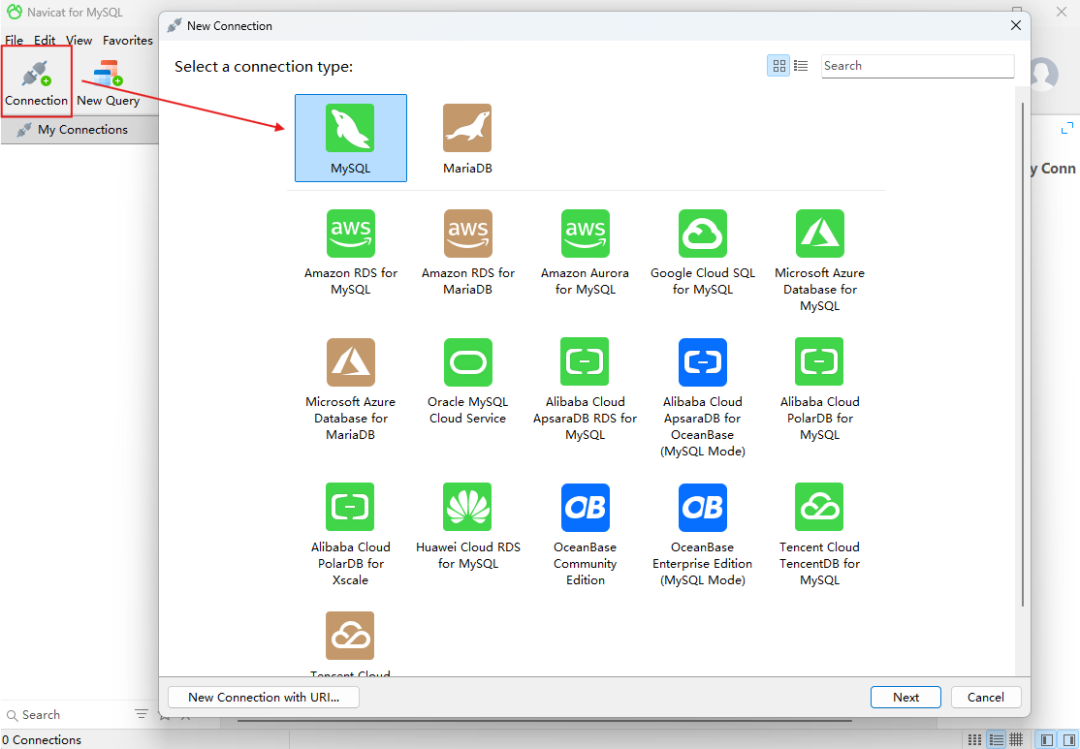The height and width of the screenshot is (749, 1080).
Task: Select OceanBase Enterprise Edition (MySQL Mode)
Action: click(703, 535)
